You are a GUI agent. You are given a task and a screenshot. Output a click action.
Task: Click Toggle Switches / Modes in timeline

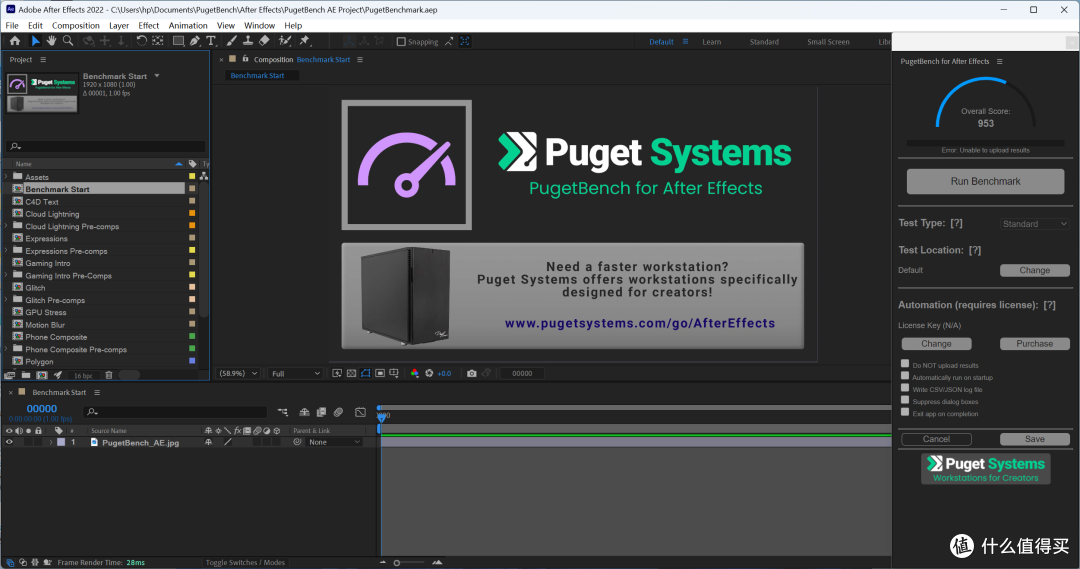[x=245, y=563]
